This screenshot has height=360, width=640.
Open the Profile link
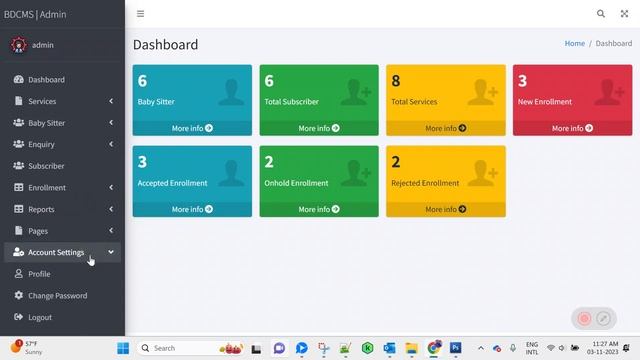[x=39, y=274]
